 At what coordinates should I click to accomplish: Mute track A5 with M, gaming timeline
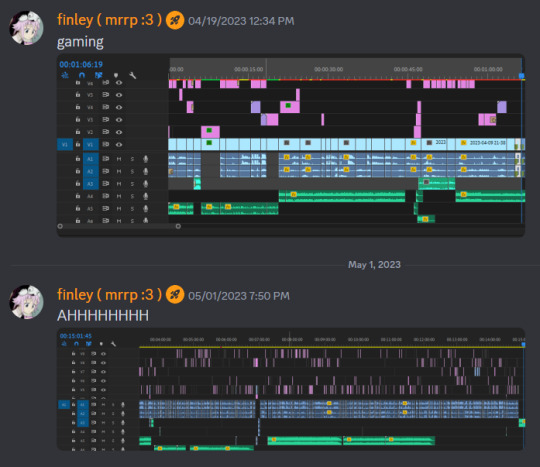coord(119,208)
